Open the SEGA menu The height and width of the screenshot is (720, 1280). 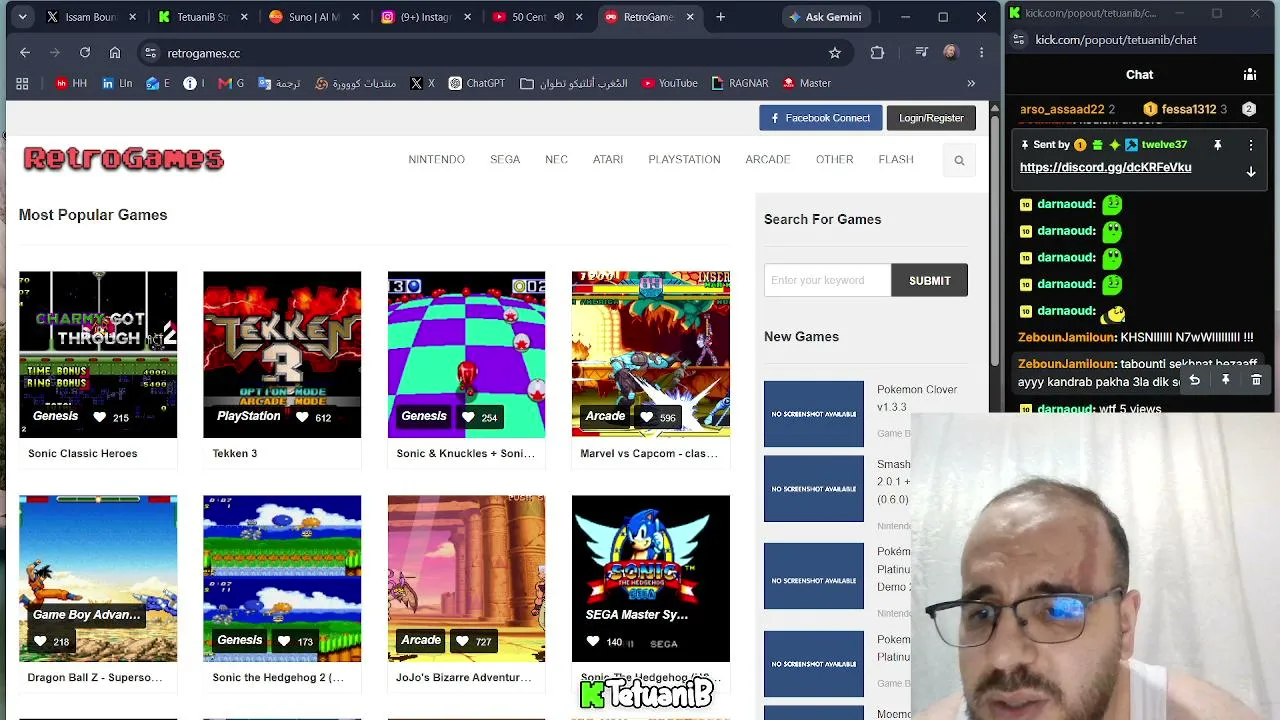505,159
